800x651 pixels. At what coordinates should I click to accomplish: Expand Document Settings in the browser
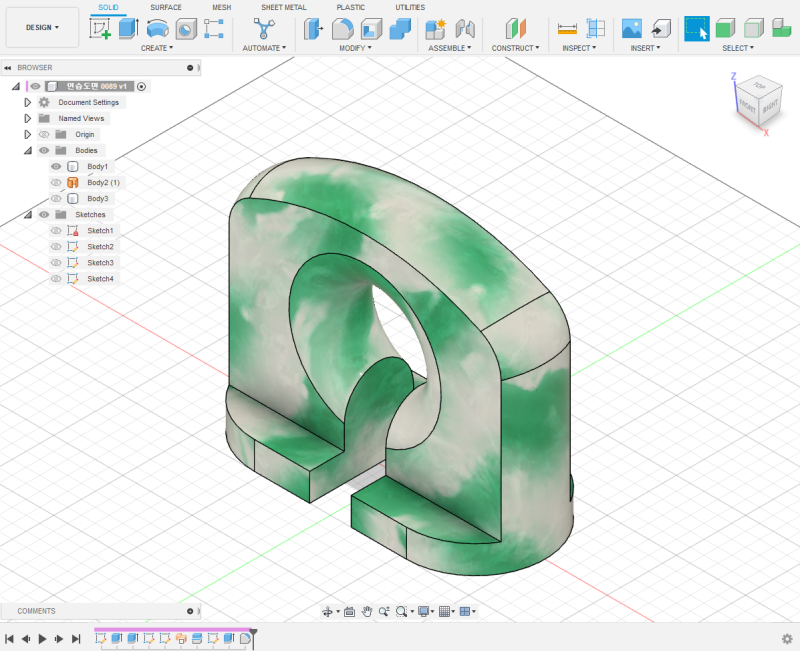coord(27,101)
